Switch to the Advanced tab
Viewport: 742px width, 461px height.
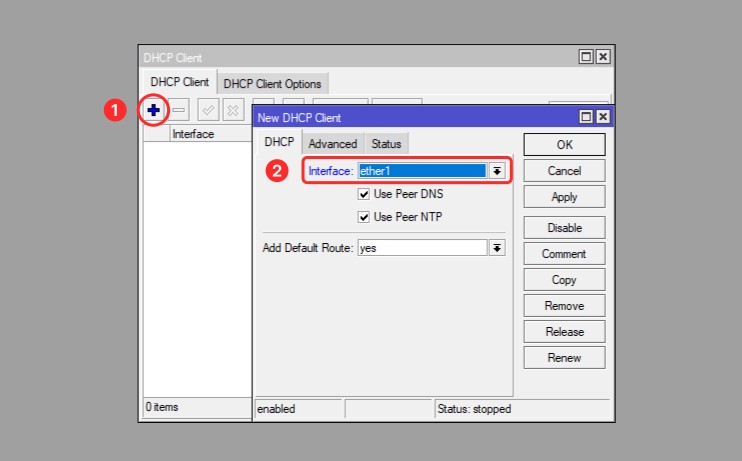332,144
